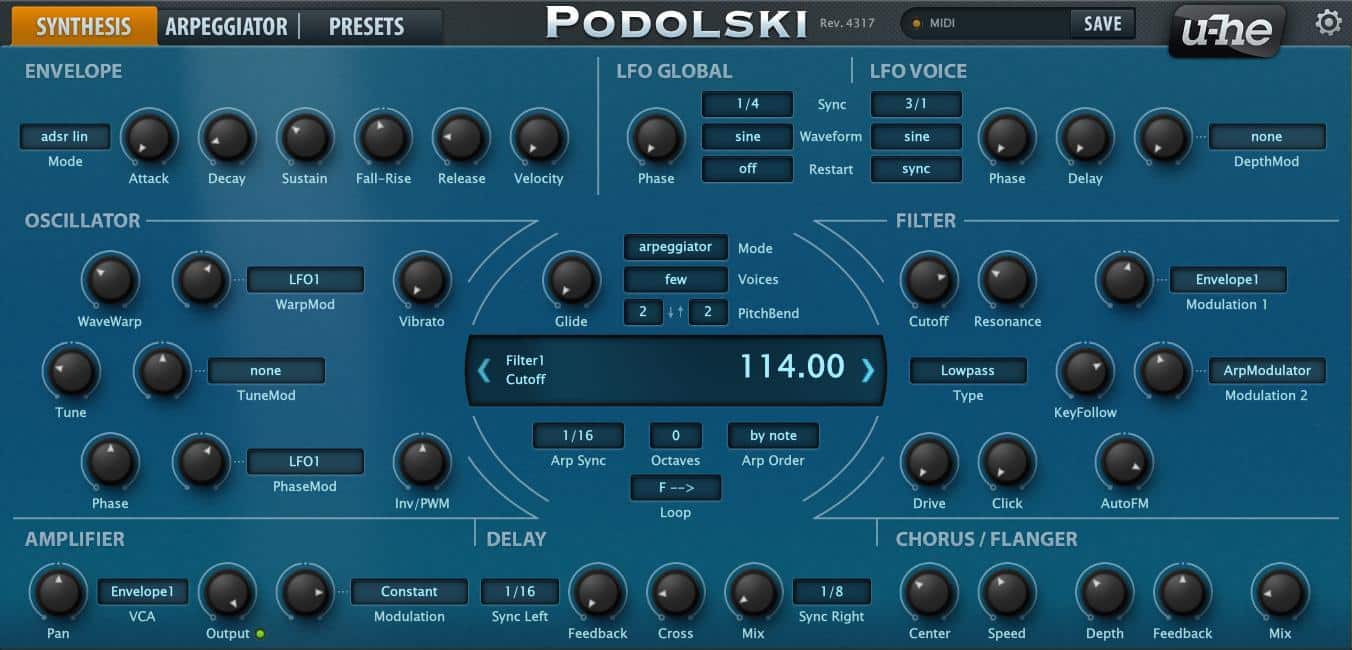Open the 'arpeggiator' voice Mode selector

tap(676, 247)
